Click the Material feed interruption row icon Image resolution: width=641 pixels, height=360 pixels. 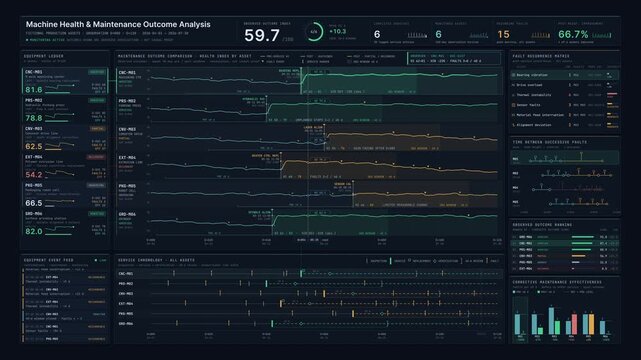tap(513, 115)
